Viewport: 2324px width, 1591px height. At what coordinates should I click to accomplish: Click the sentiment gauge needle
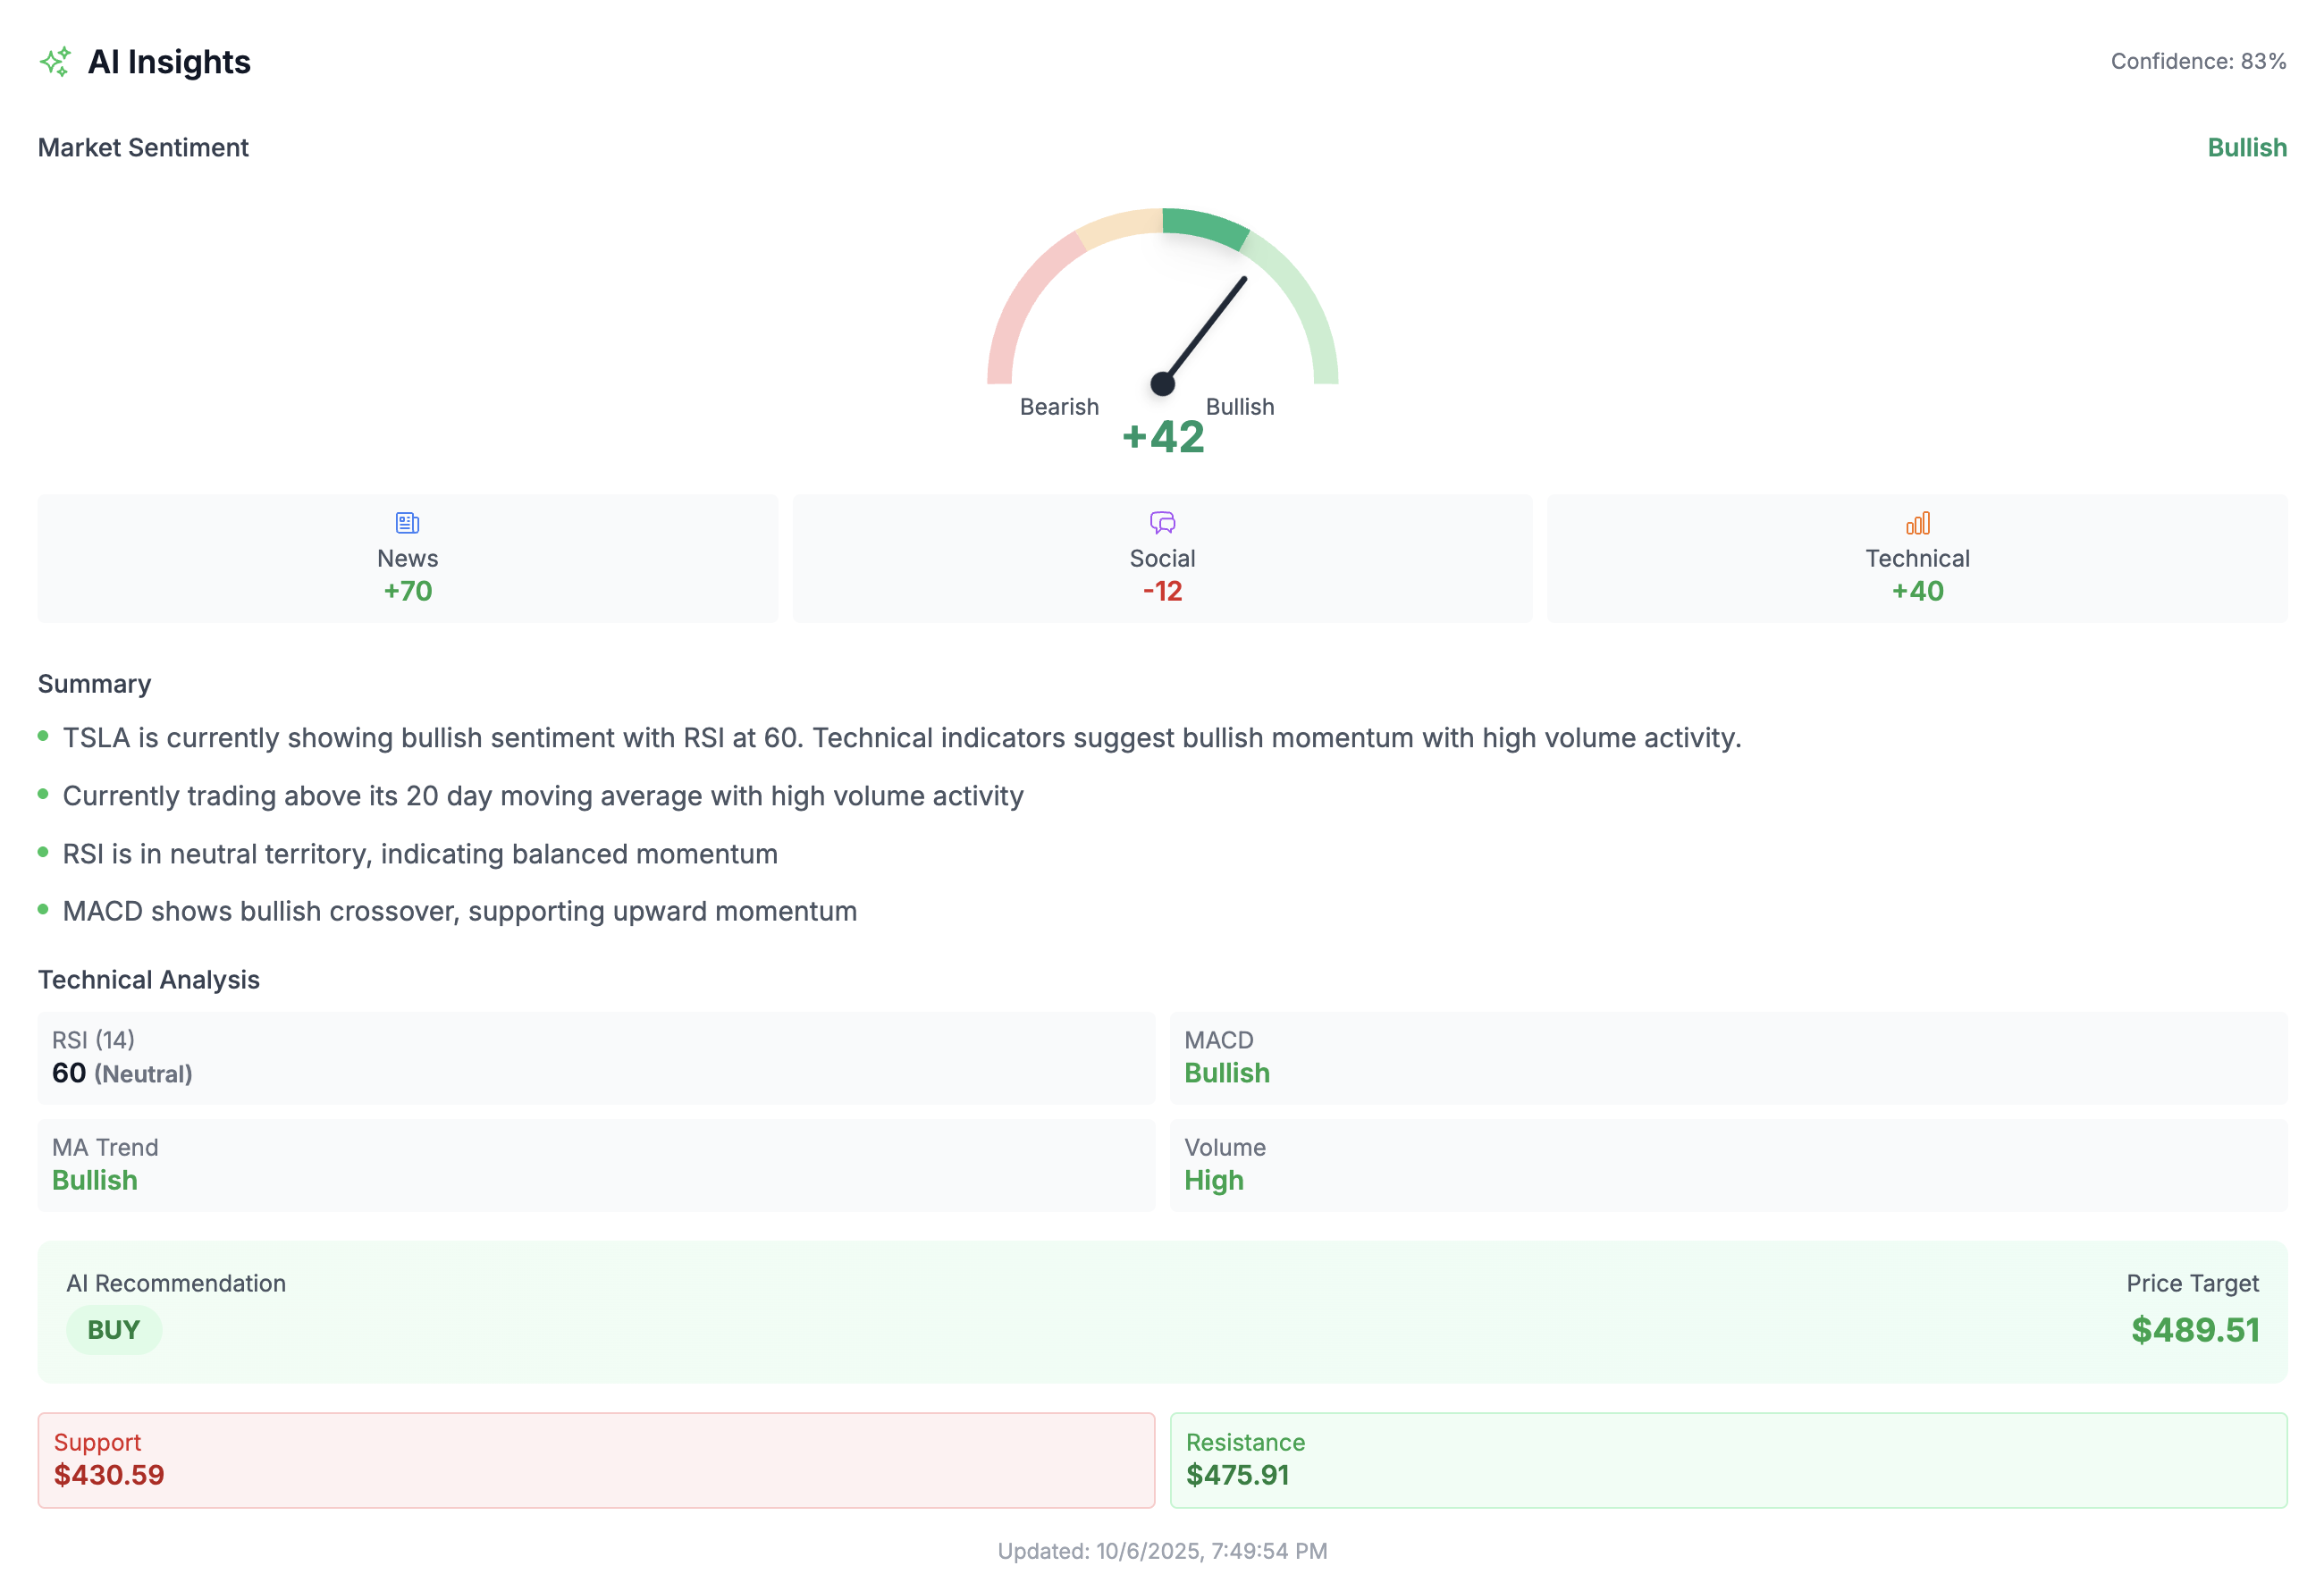point(1205,329)
